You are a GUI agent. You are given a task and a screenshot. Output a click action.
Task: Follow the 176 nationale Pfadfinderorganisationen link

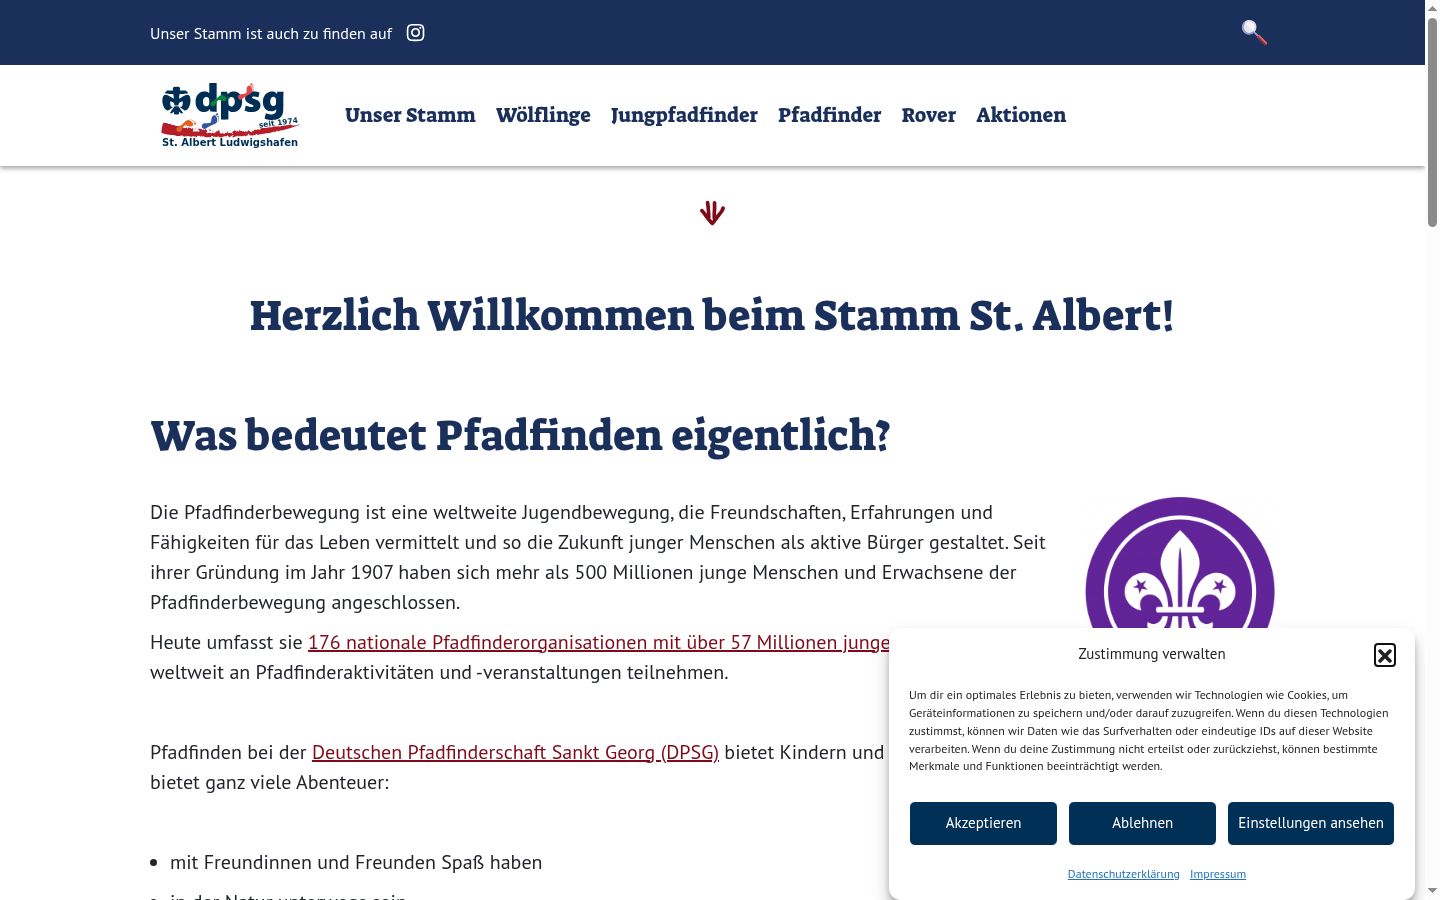(598, 642)
